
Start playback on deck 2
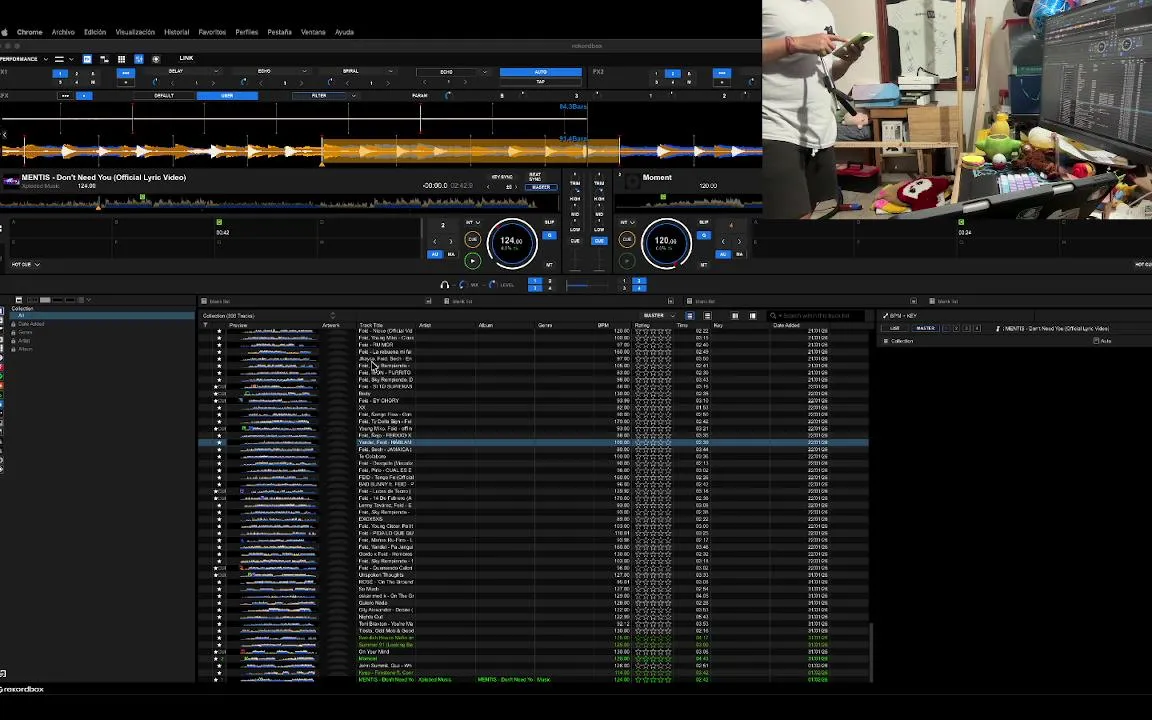(x=627, y=260)
